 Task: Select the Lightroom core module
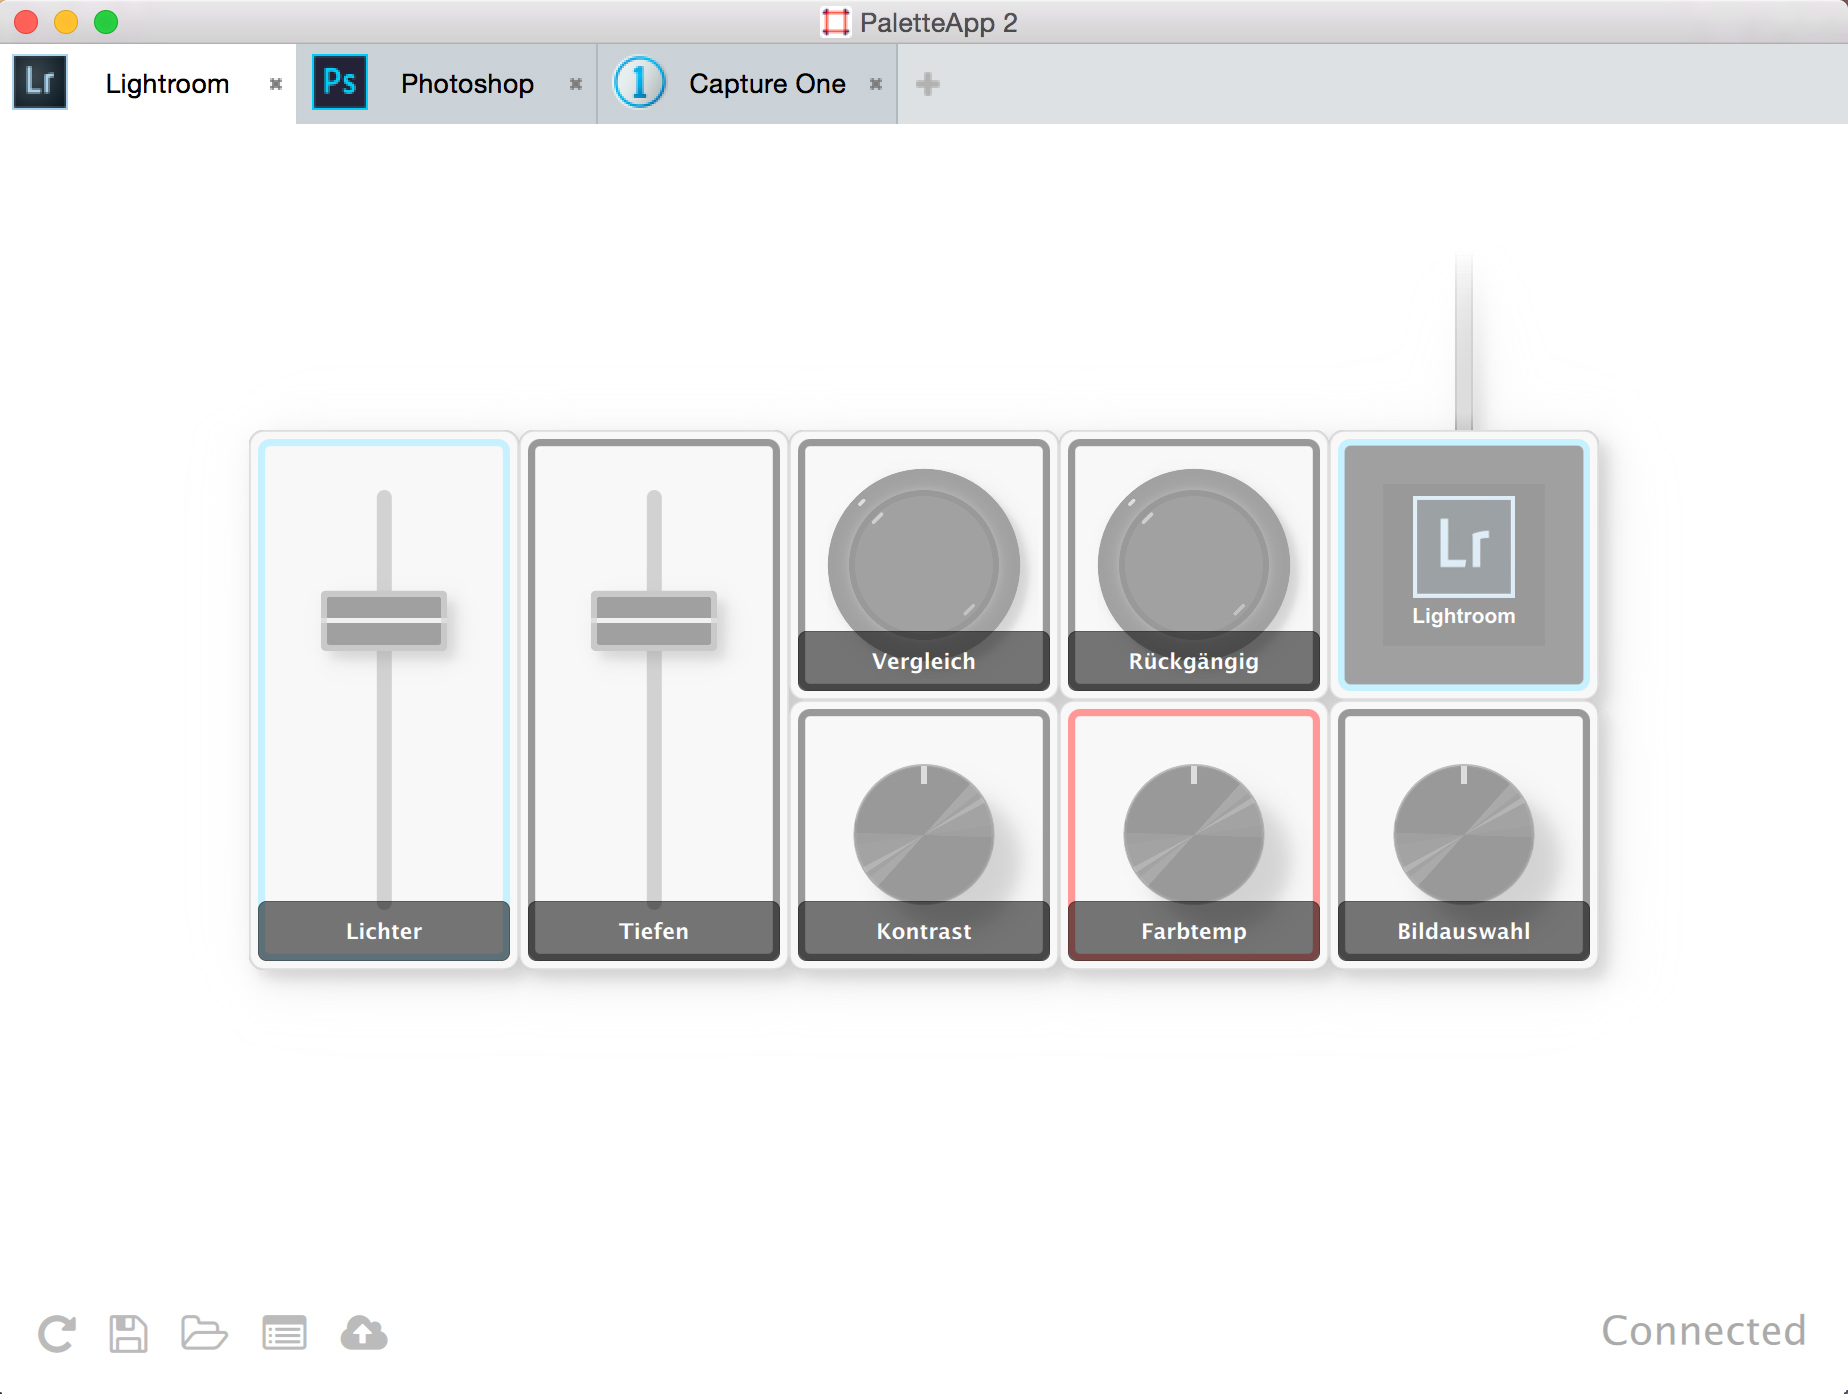[1464, 565]
